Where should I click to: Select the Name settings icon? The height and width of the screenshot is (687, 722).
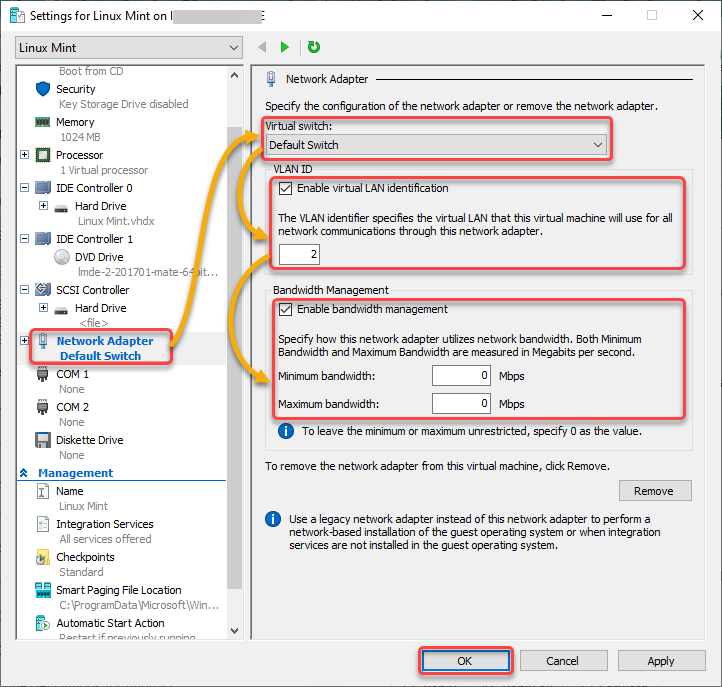[x=42, y=491]
